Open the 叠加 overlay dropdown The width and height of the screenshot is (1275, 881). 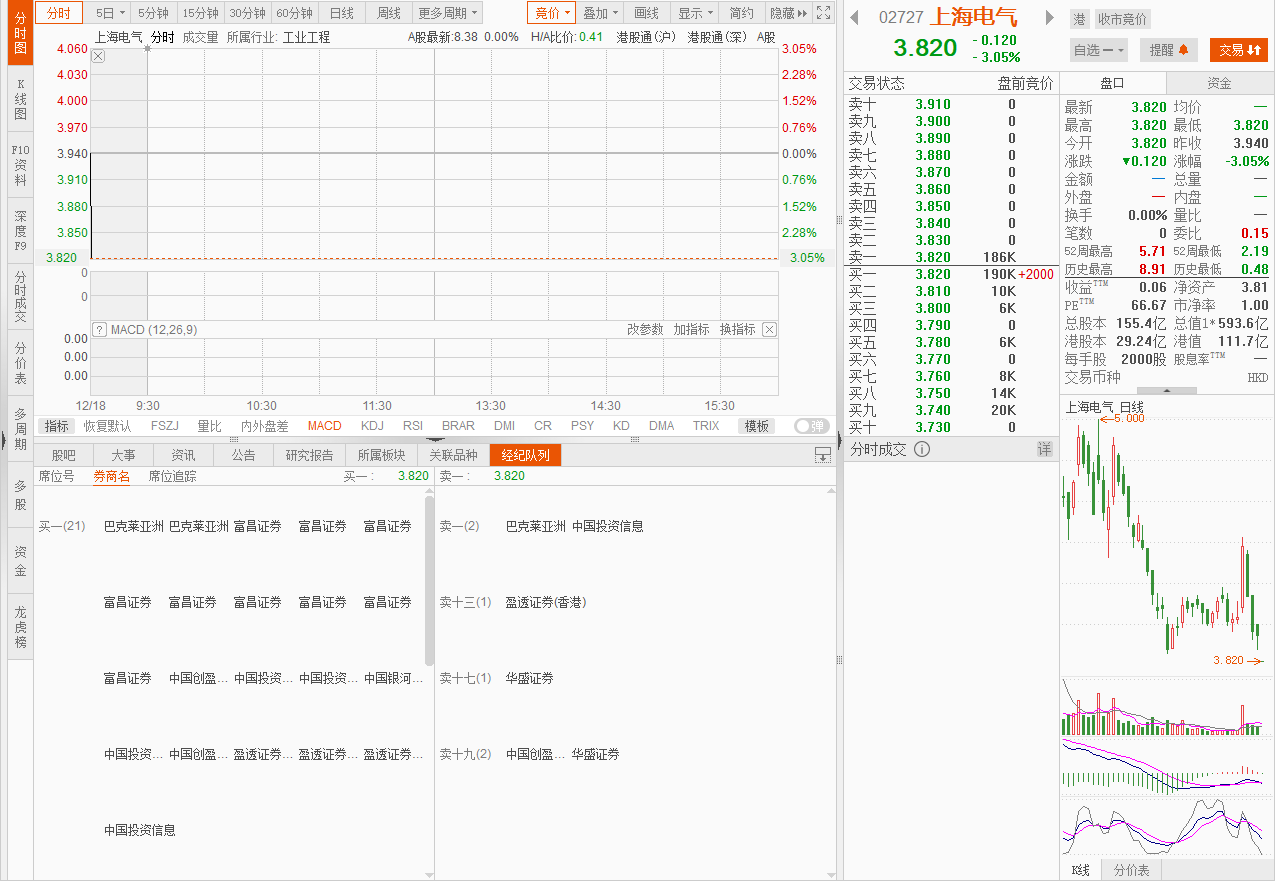pos(601,13)
